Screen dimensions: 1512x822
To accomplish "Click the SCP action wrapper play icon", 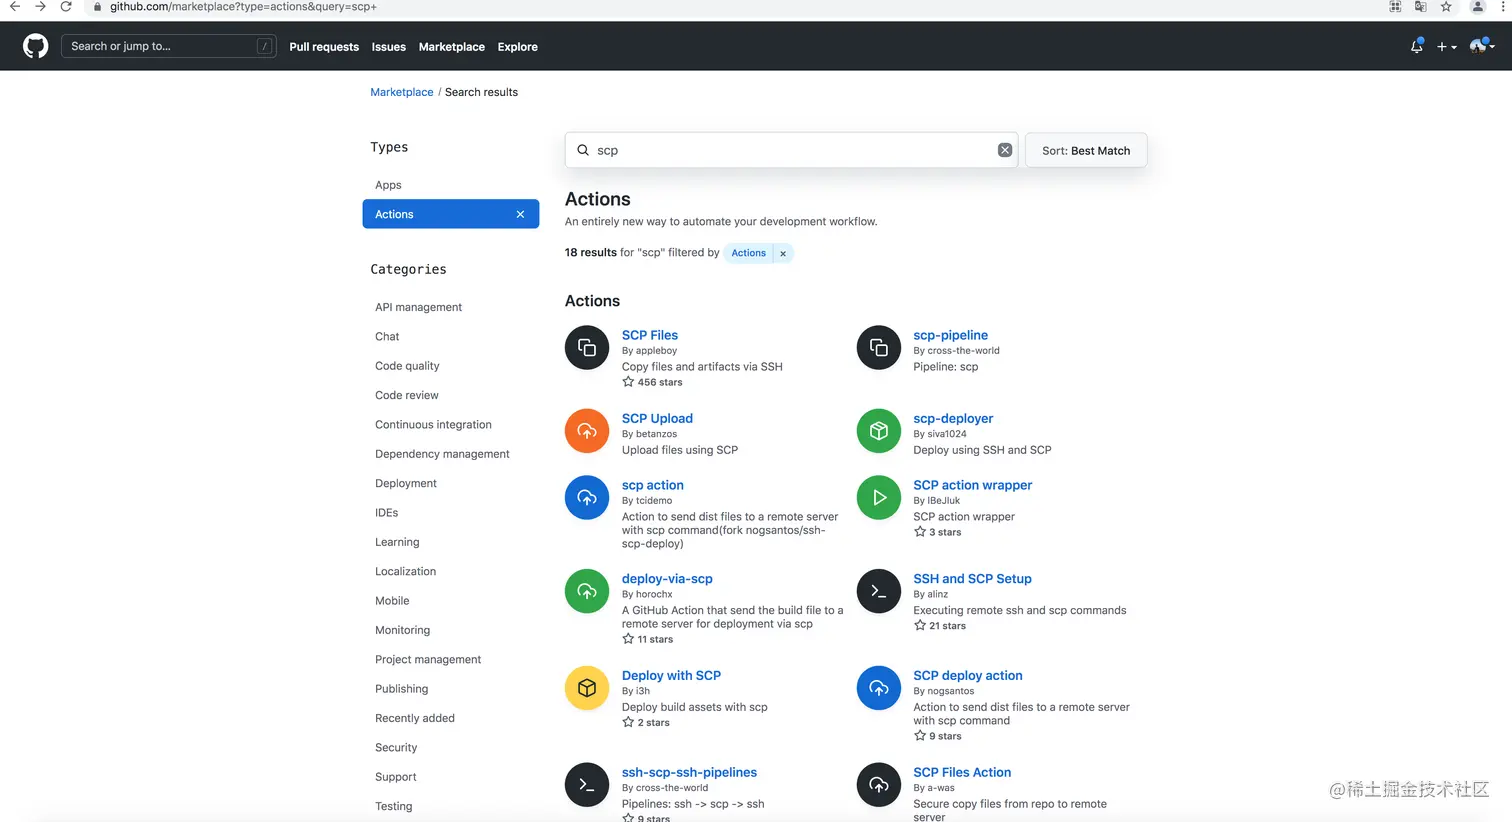I will click(x=879, y=497).
